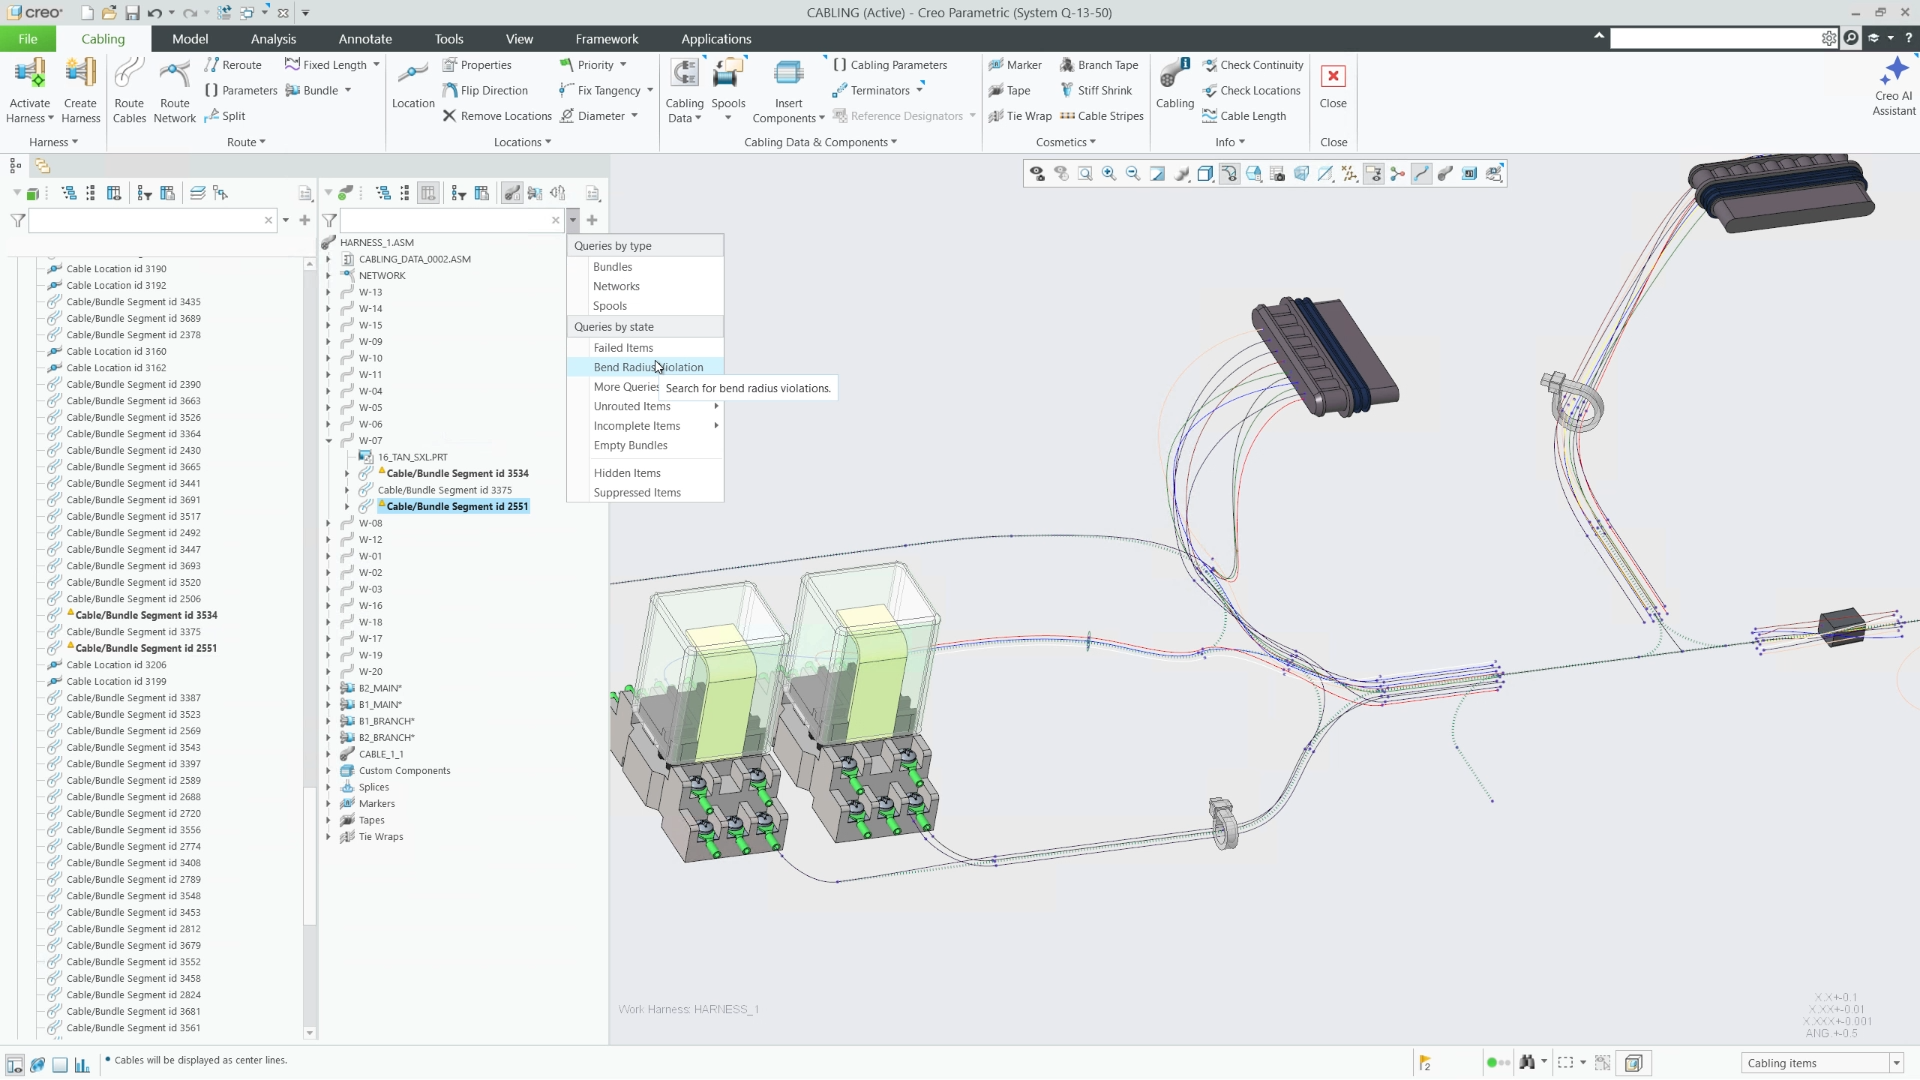
Task: Click the thick cable display icon
Action: [x=1445, y=174]
